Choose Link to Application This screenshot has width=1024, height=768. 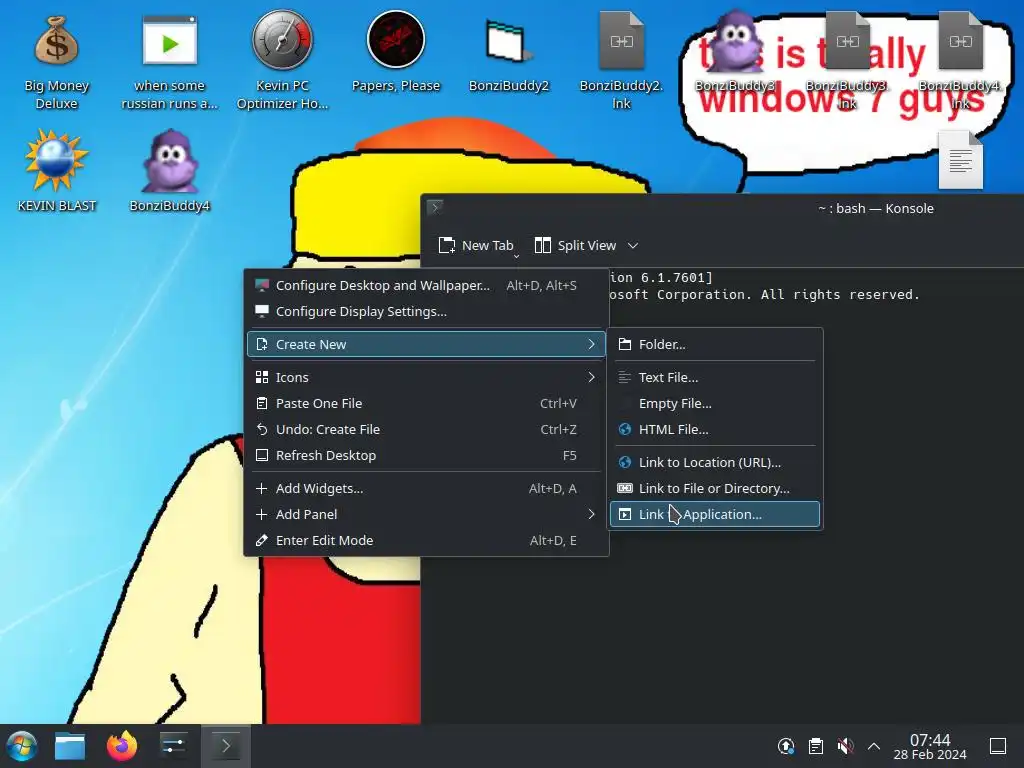[x=715, y=514]
